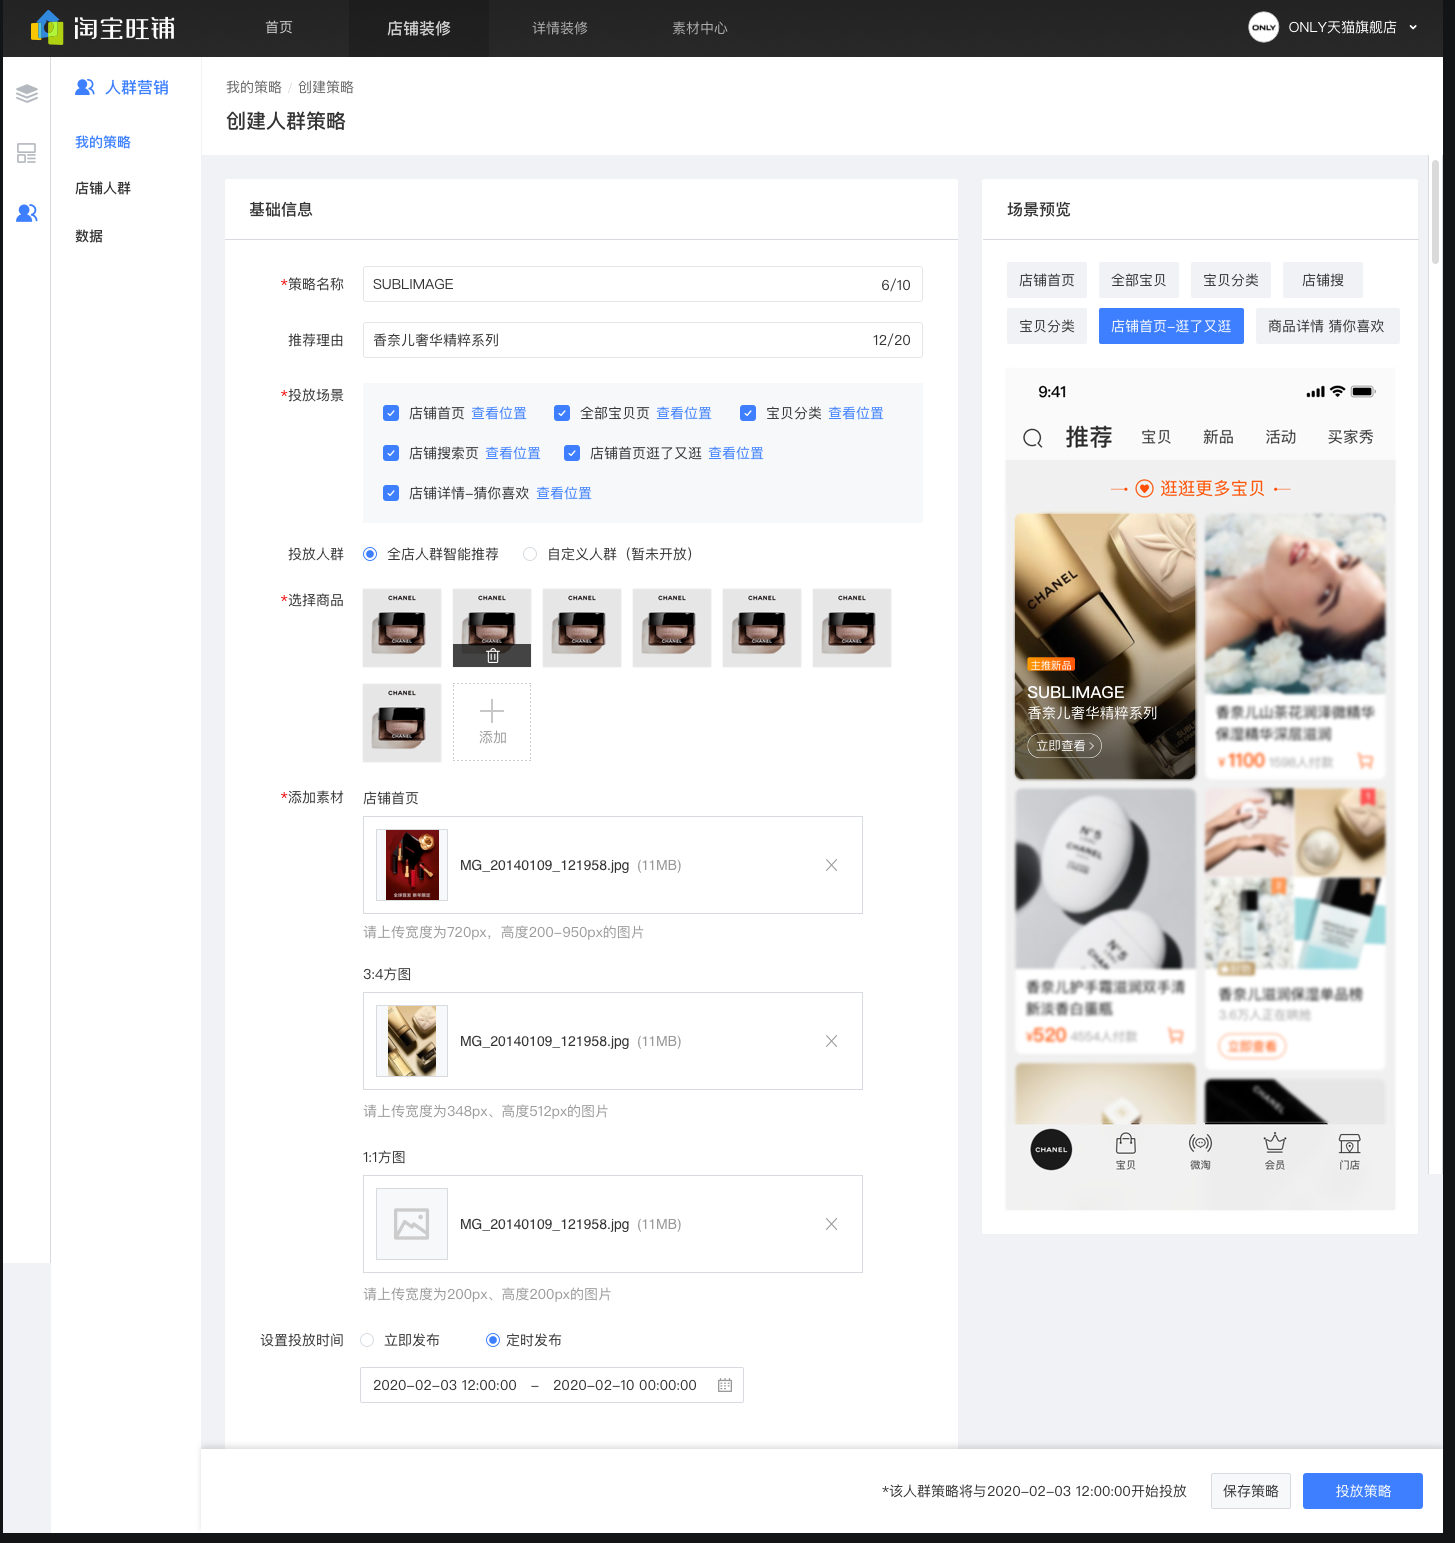Tap the 宝贝 bag icon in the preview bar
The height and width of the screenshot is (1543, 1455).
point(1126,1143)
